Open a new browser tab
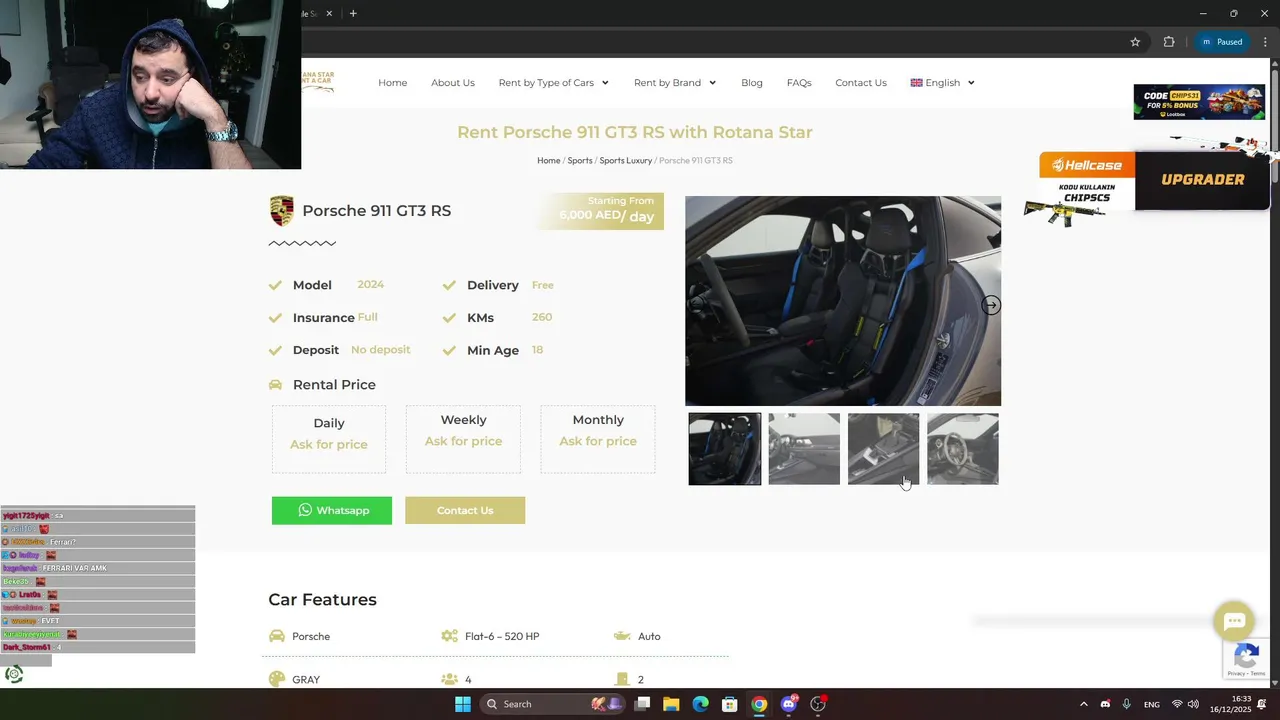 coord(353,13)
